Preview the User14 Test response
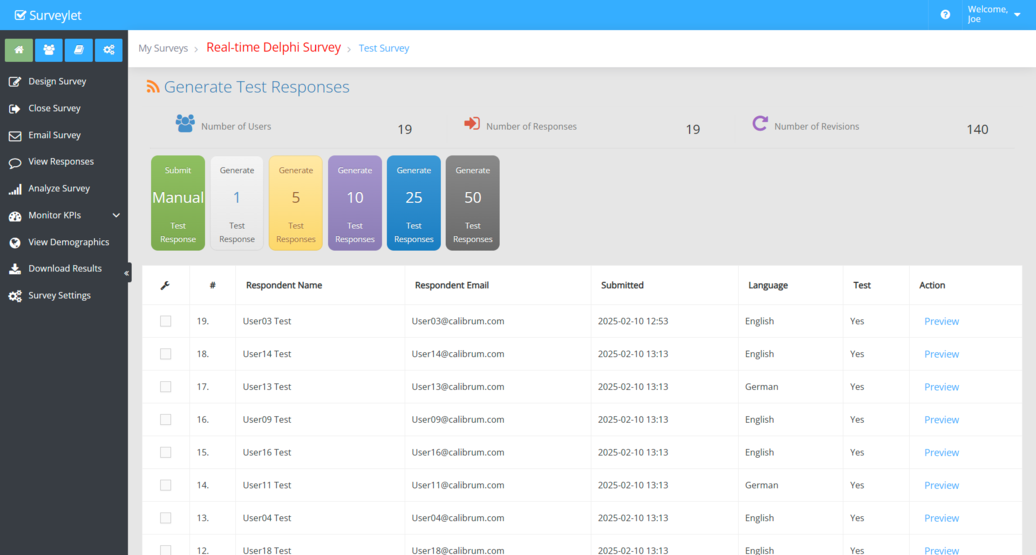Viewport: 1036px width, 555px height. [x=941, y=354]
